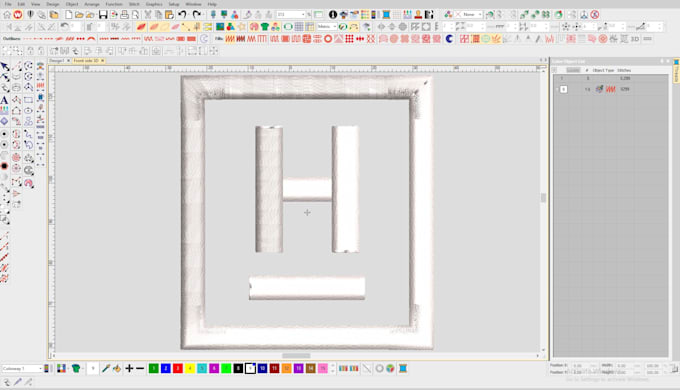Paste from the clipboard
The image size is (680, 390).
pos(170,15)
